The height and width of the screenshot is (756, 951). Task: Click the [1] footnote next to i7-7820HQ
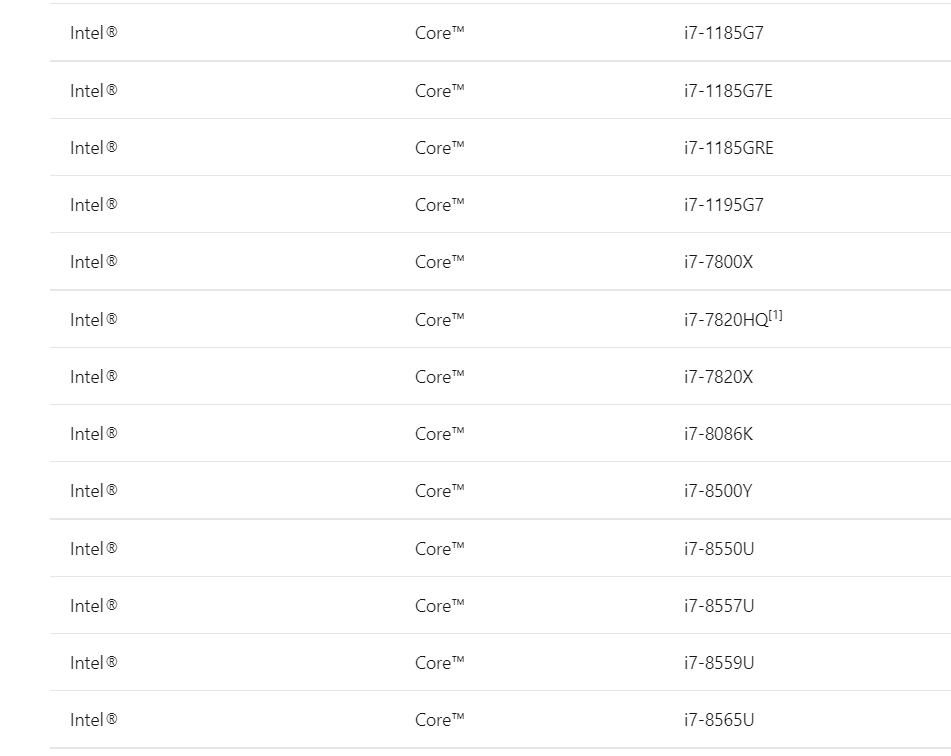[776, 315]
